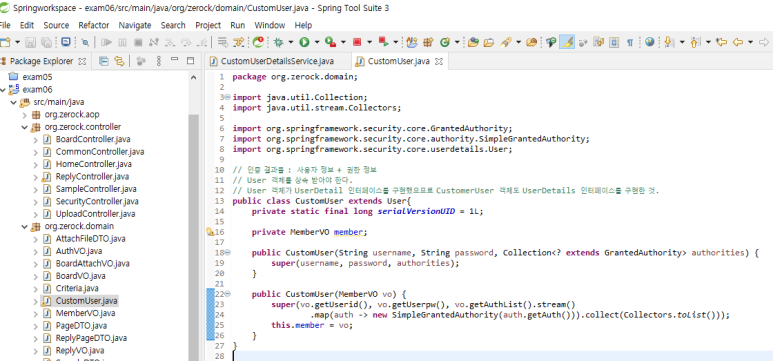
Task: Click the Open Type icon
Action: coord(473,42)
